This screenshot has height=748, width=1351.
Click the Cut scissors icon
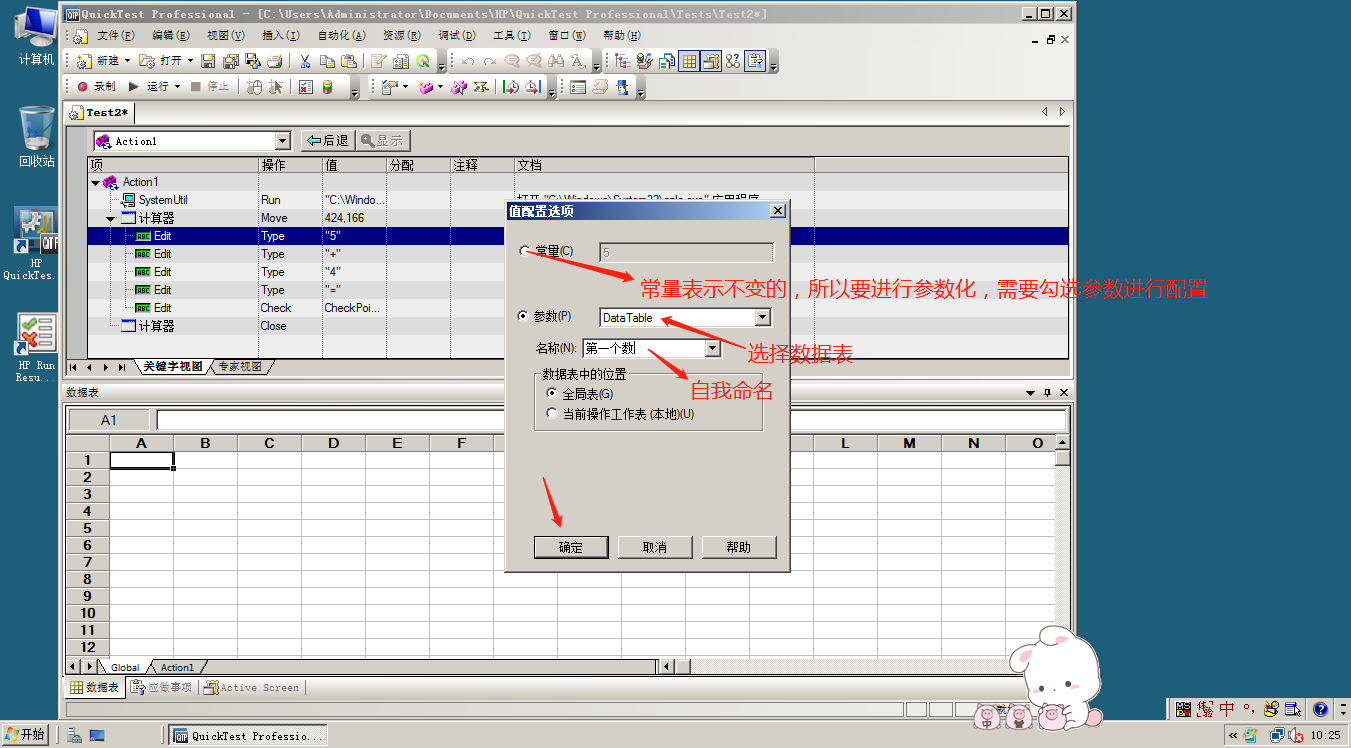tap(305, 61)
